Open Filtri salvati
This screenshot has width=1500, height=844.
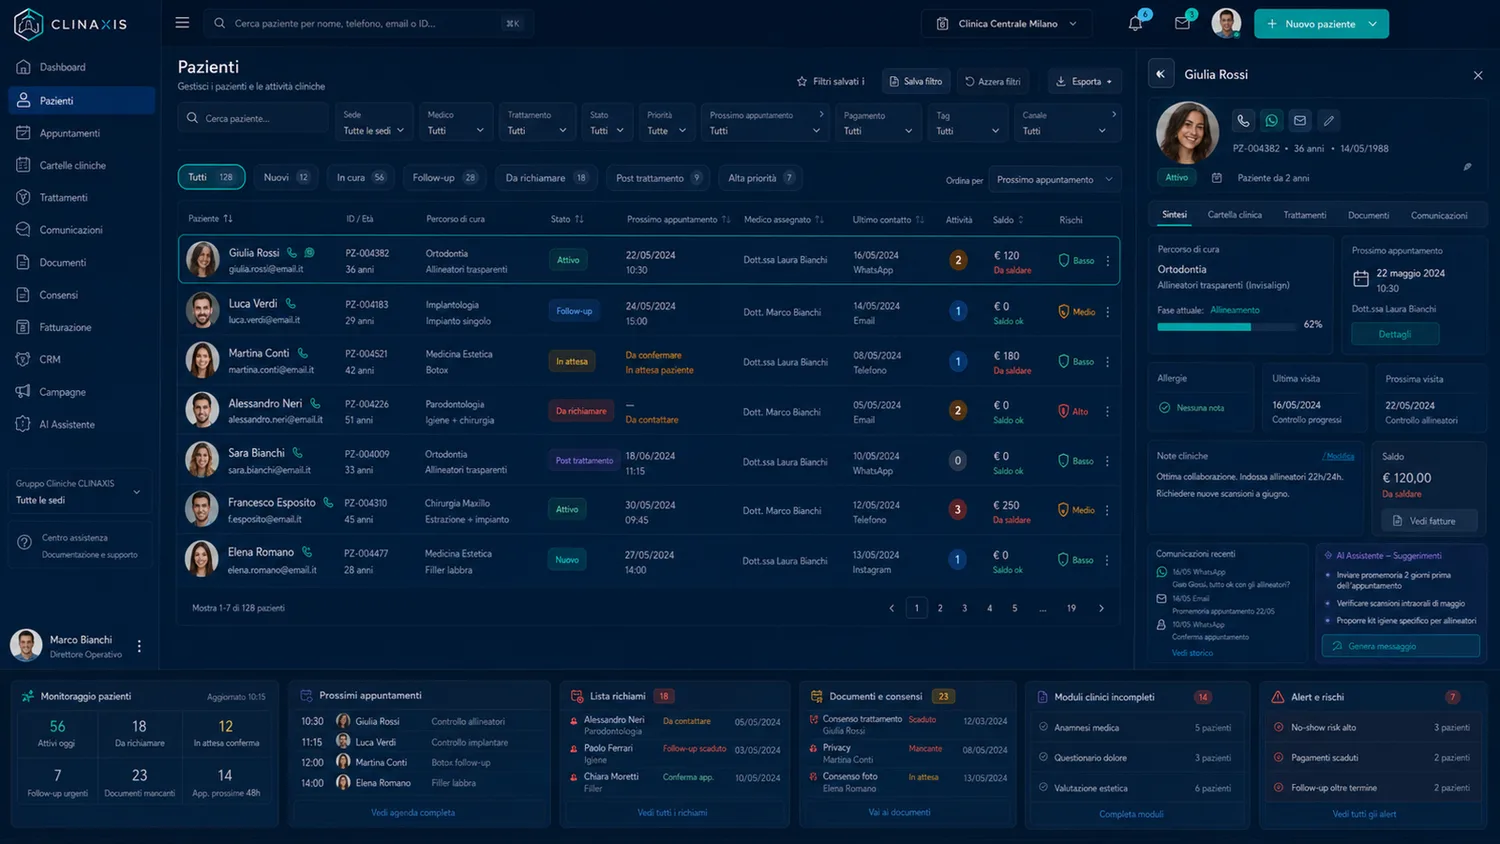point(830,81)
